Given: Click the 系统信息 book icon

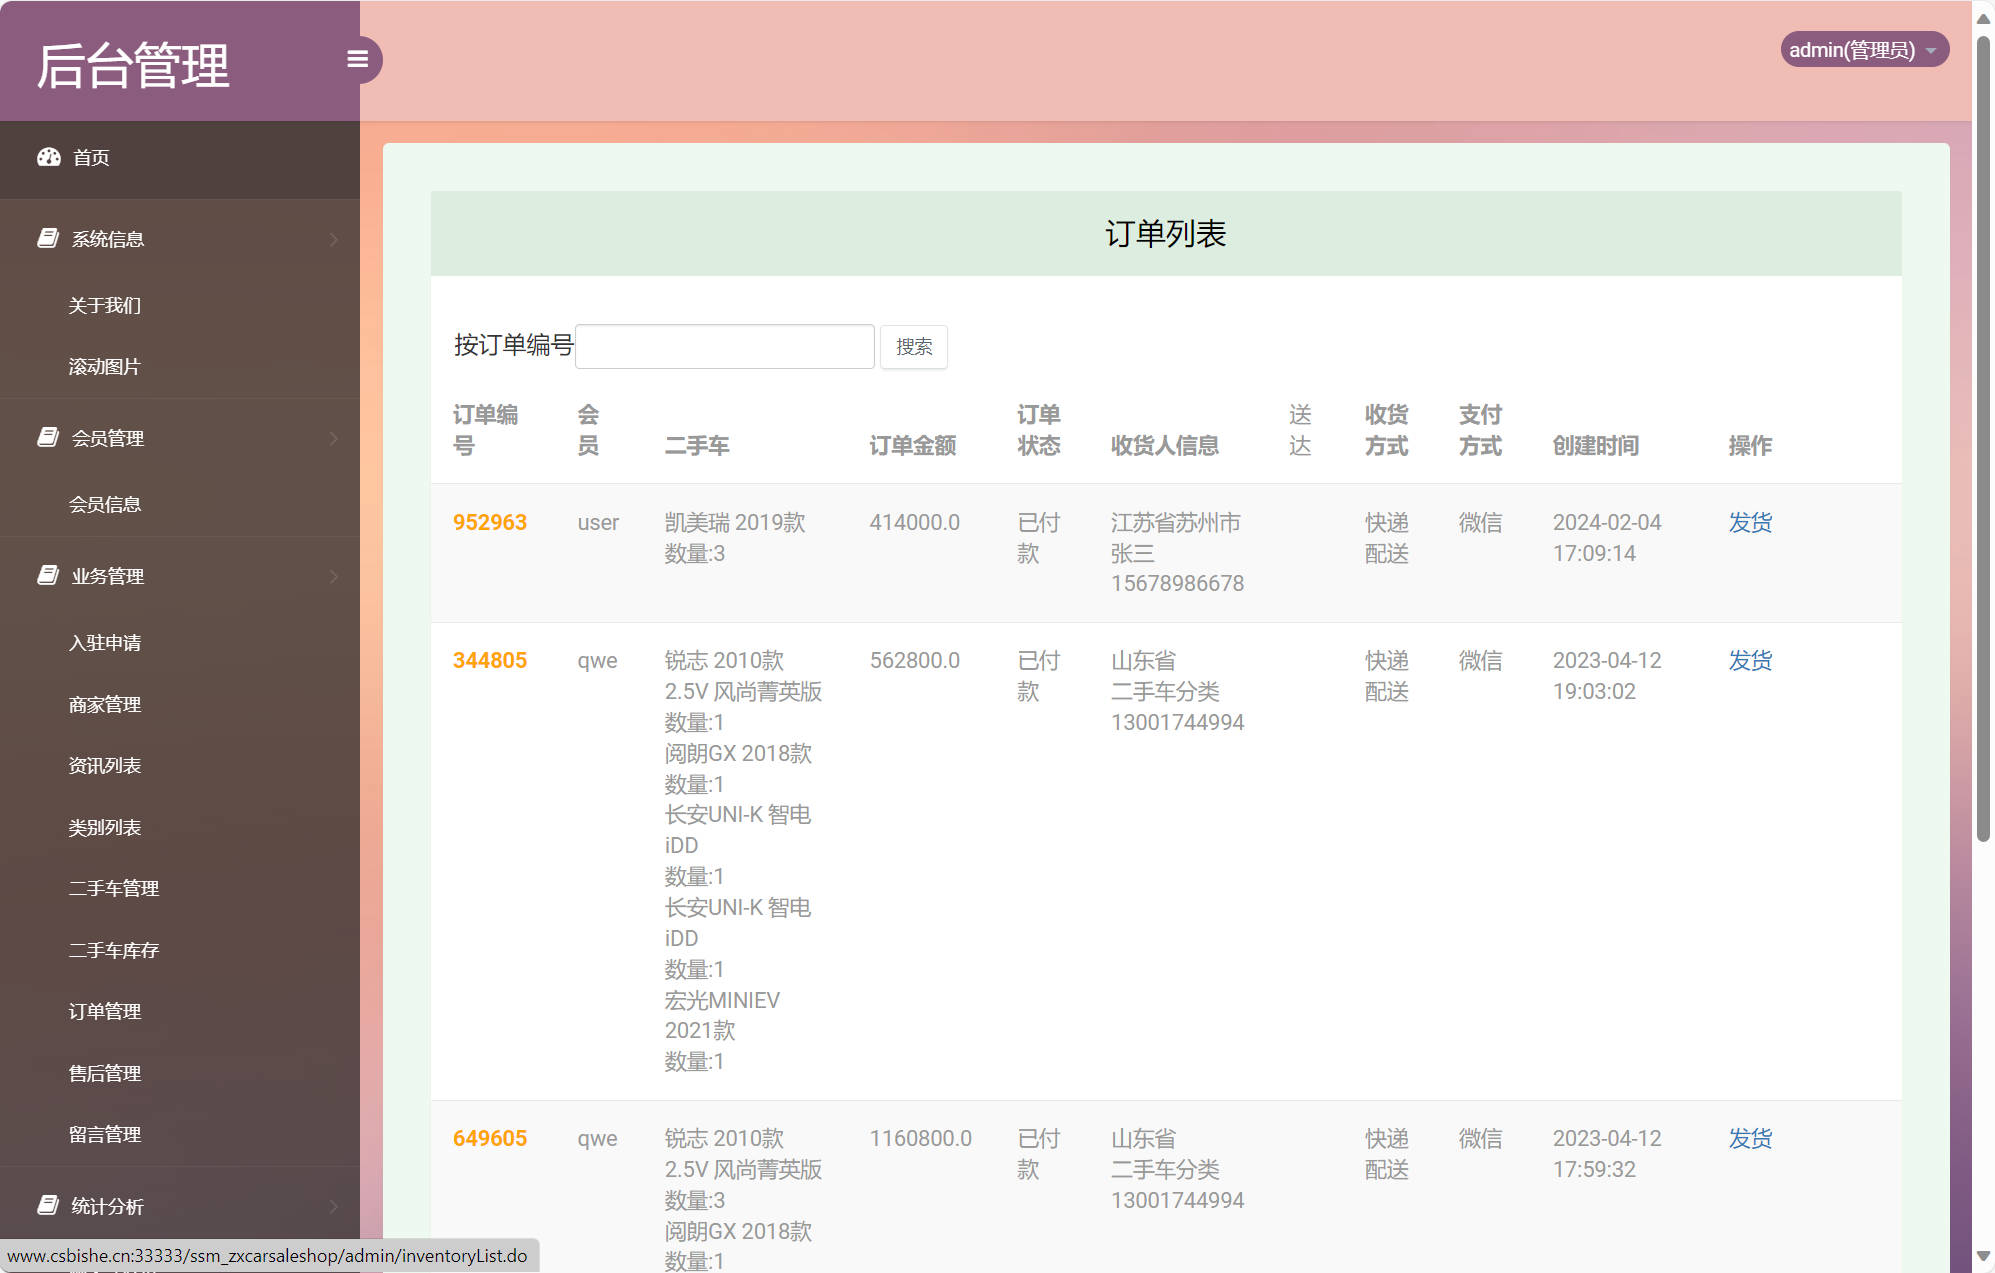Looking at the screenshot, I should (48, 238).
